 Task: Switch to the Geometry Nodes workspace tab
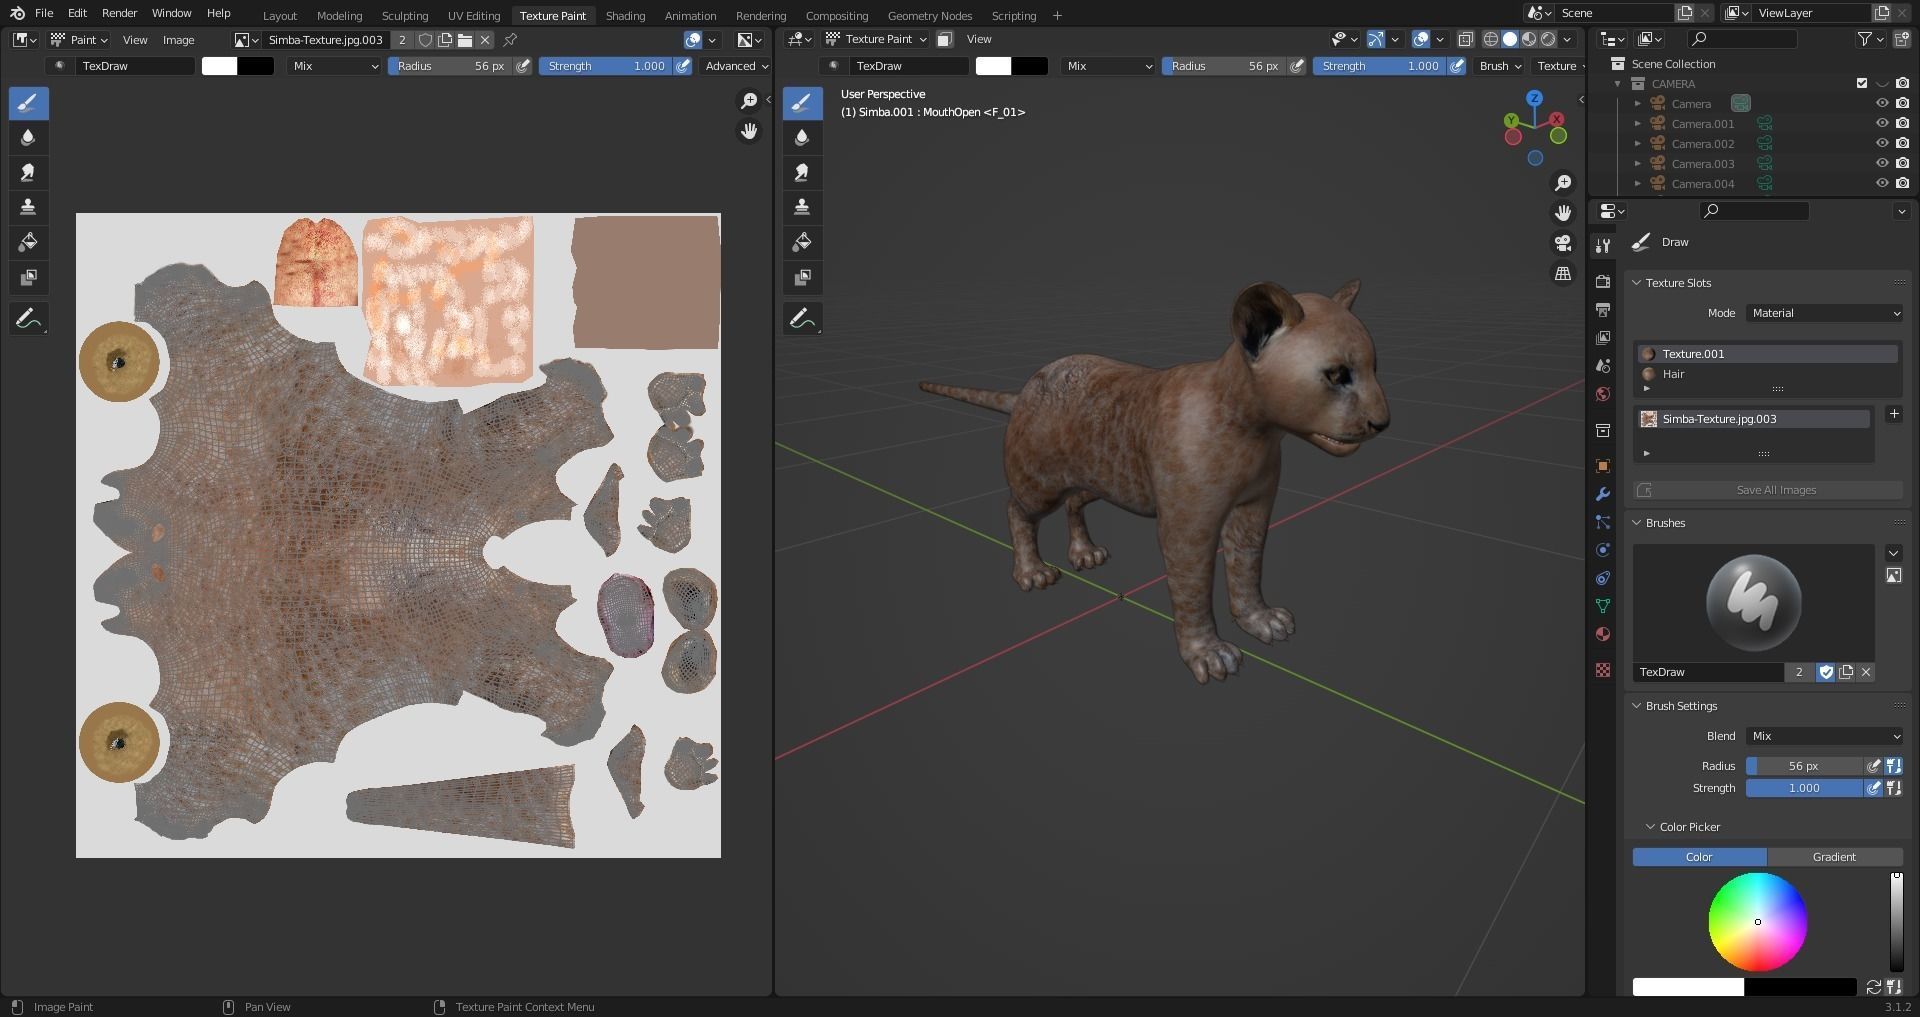[x=929, y=16]
